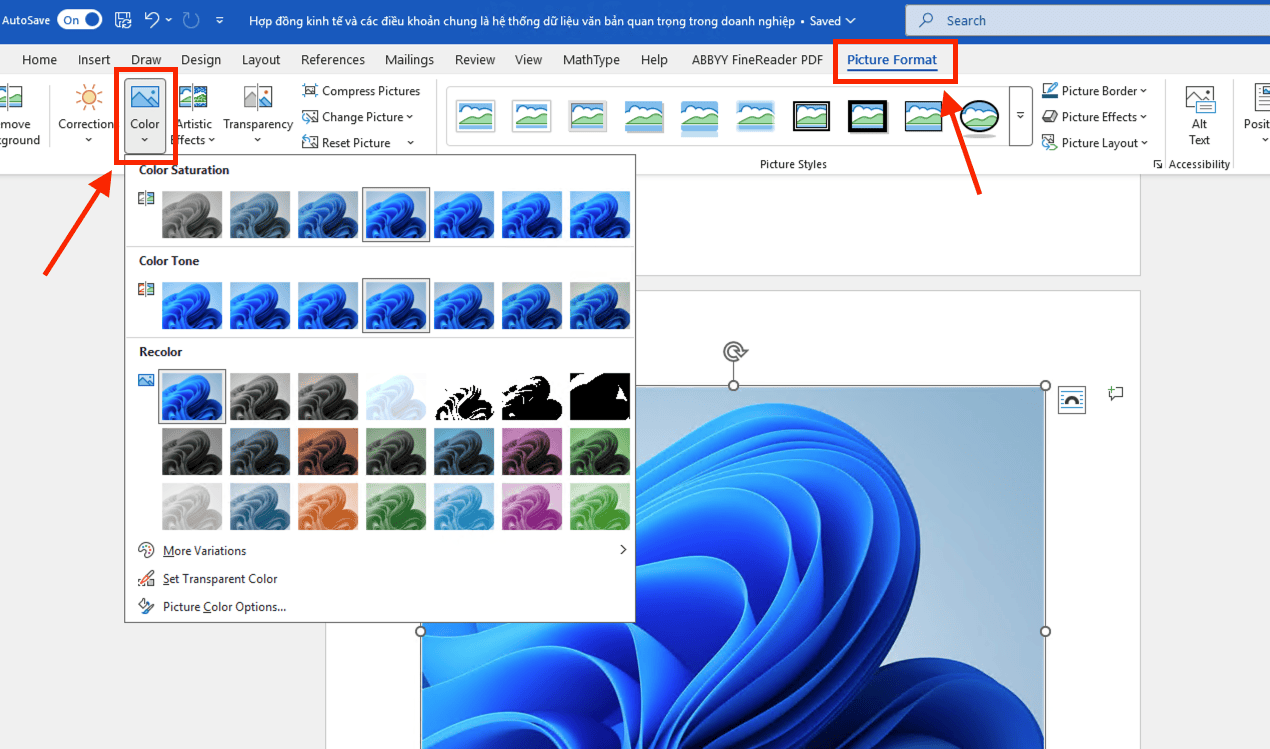Viewport: 1270px width, 749px height.
Task: Click the Compress Pictures icon
Action: point(310,91)
